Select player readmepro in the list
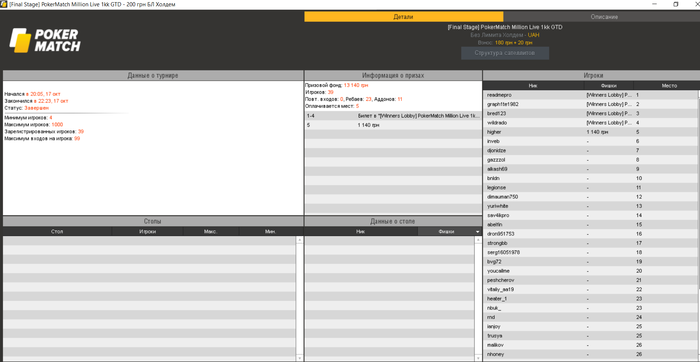The width and height of the screenshot is (700, 362). tap(589, 95)
